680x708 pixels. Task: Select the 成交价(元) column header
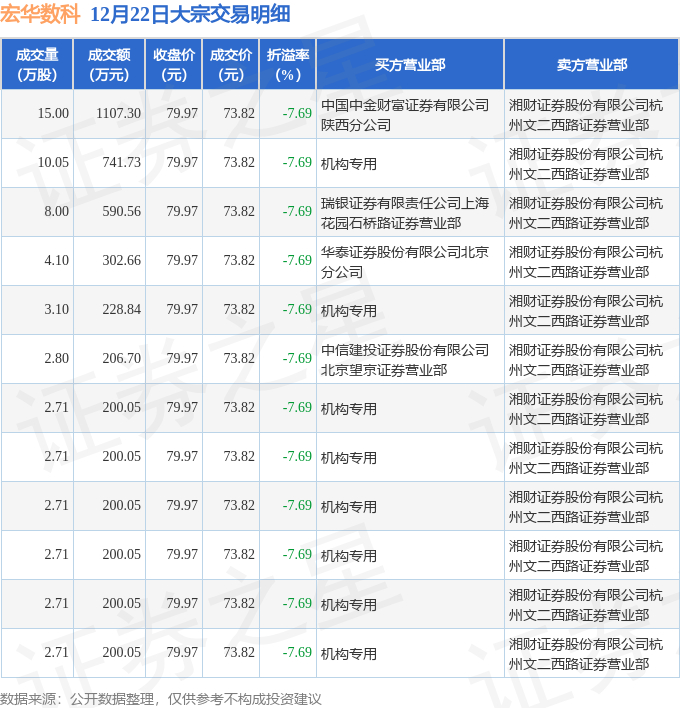pos(231,65)
